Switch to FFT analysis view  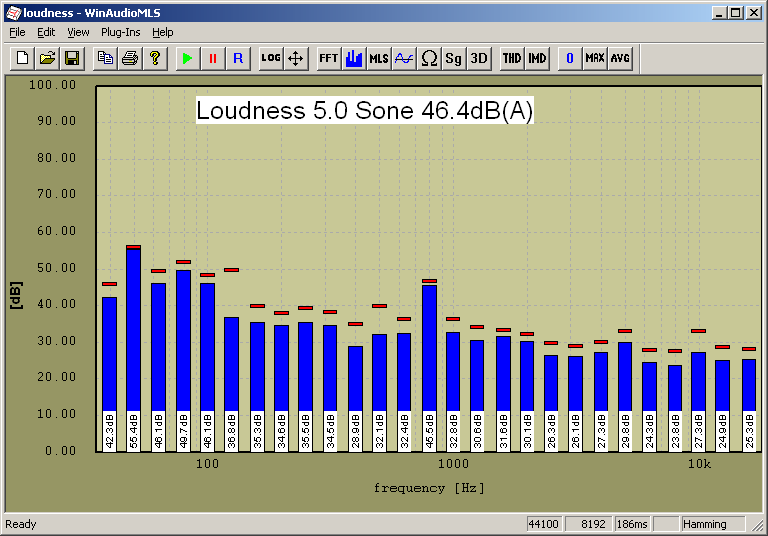[329, 58]
